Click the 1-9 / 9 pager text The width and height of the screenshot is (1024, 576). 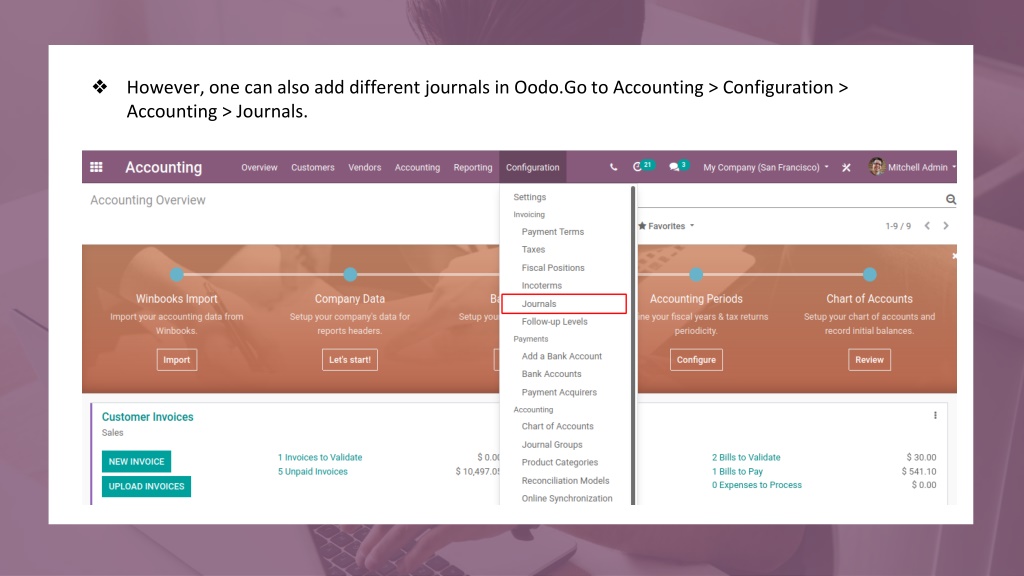click(x=898, y=226)
